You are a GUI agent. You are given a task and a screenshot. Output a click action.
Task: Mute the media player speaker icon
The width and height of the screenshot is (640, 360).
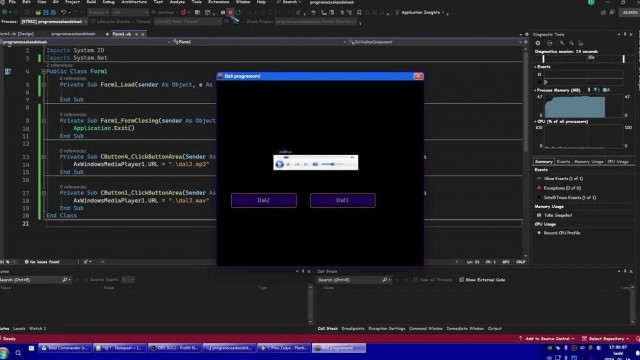pyautogui.click(x=315, y=164)
